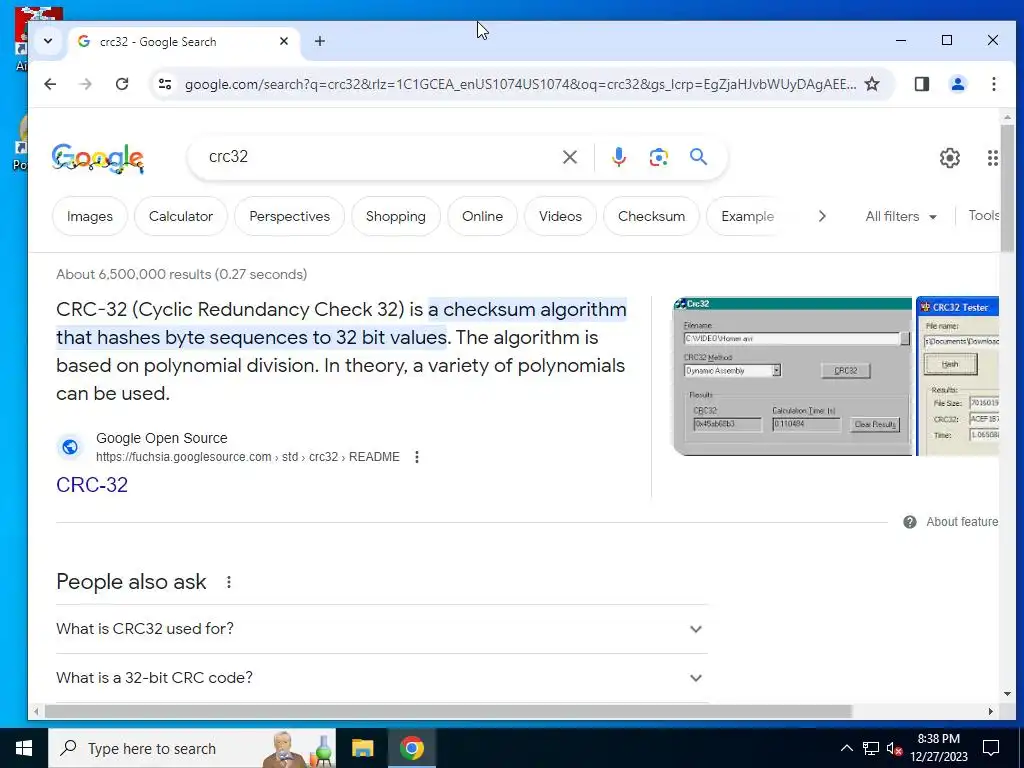Viewport: 1024px width, 768px height.
Task: Select the Checksum filter chip
Action: click(651, 216)
